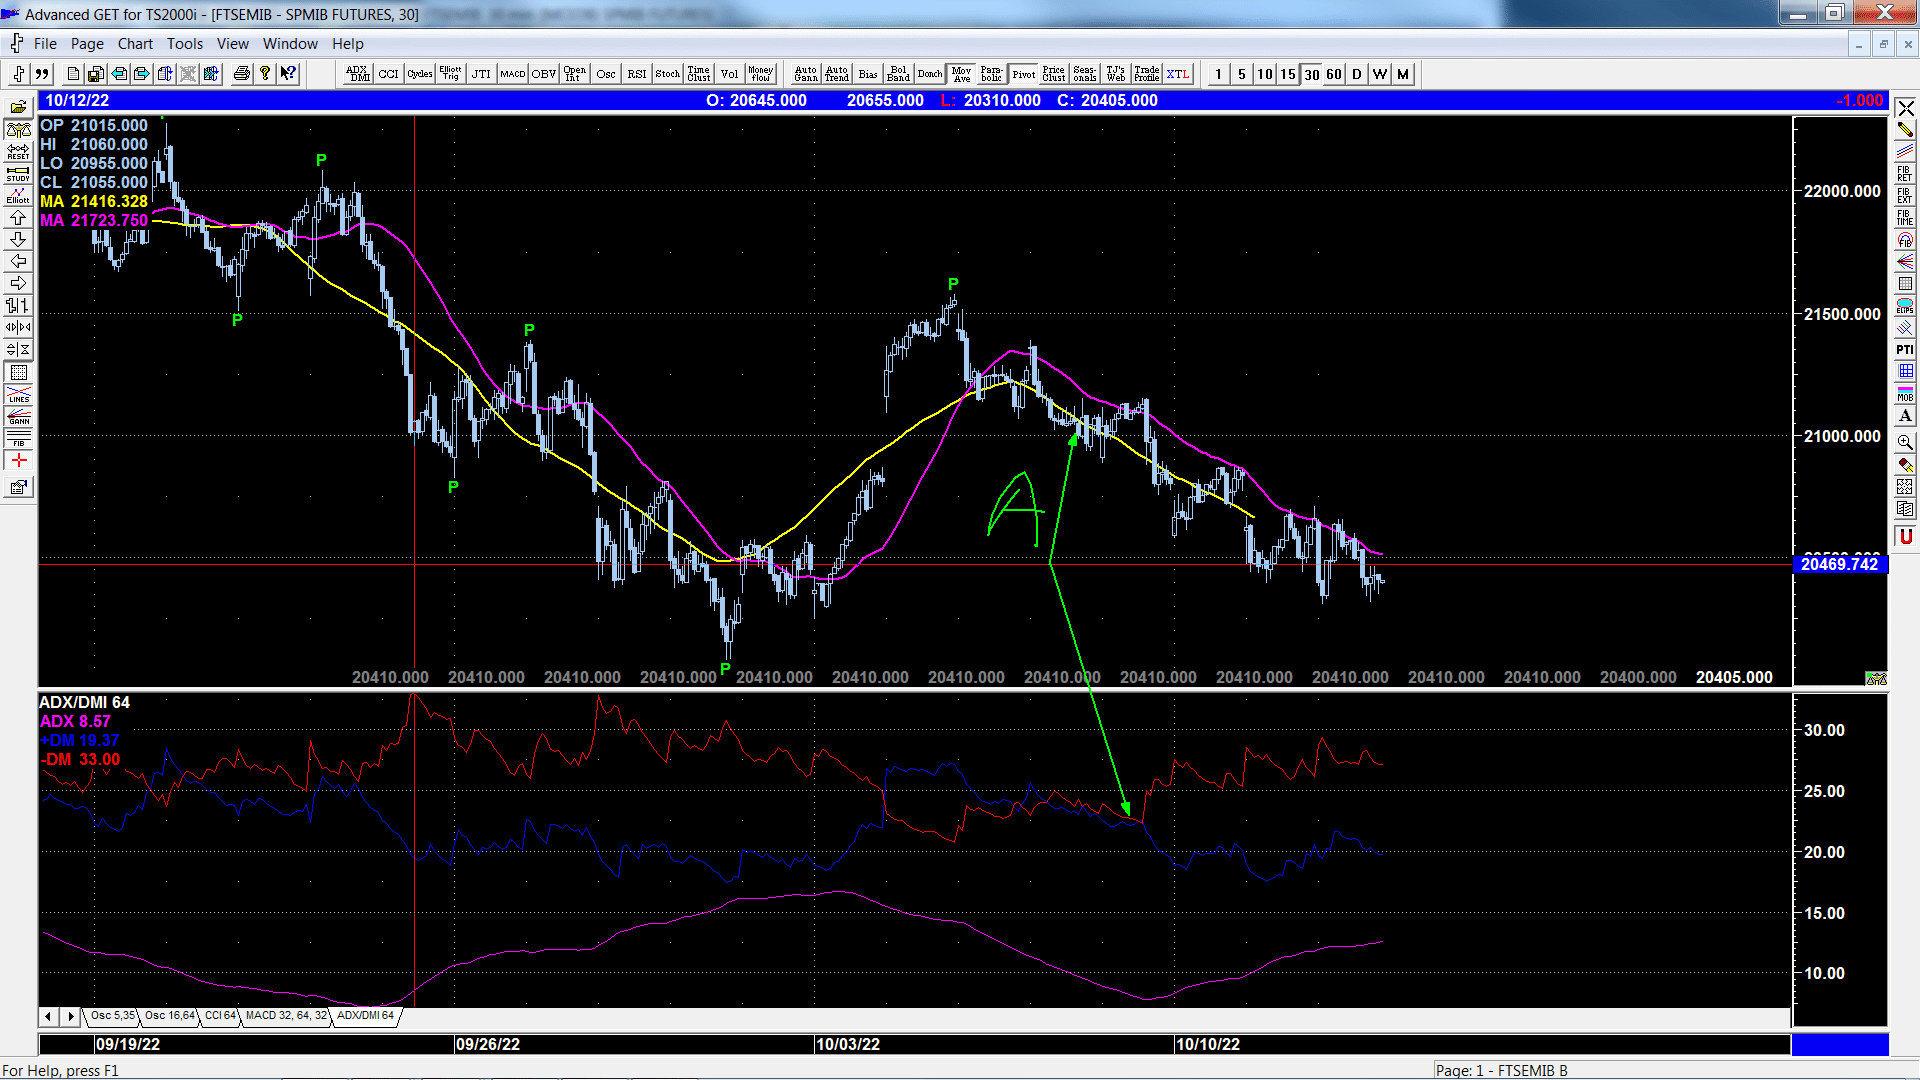The image size is (1920, 1080).
Task: Click the Money Flow button
Action: coord(761,74)
